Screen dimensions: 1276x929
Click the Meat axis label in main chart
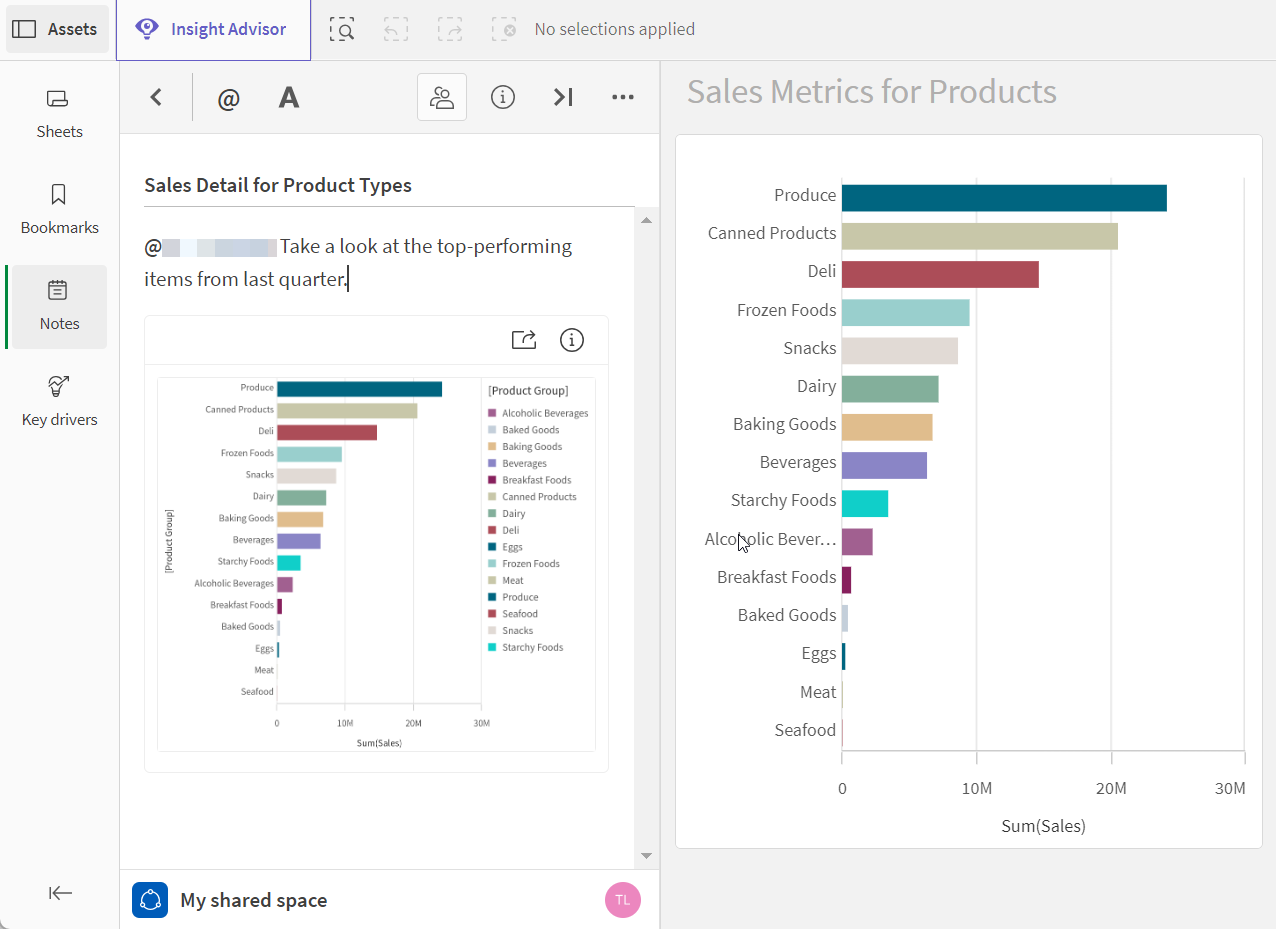[818, 692]
